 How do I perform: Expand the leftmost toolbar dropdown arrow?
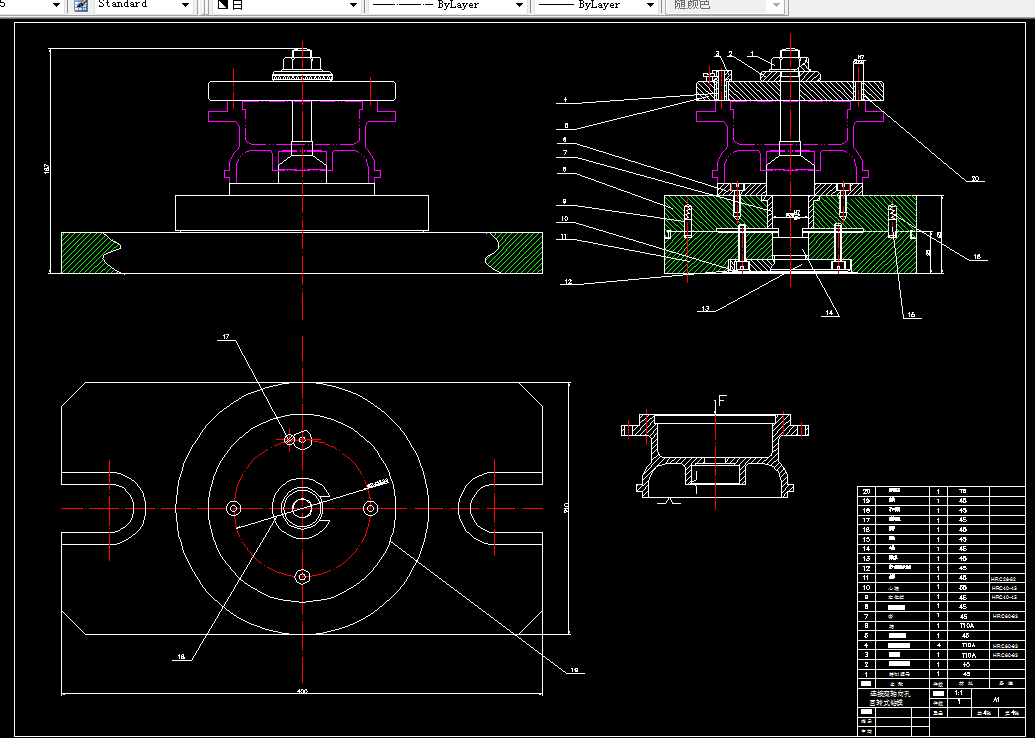click(x=56, y=5)
